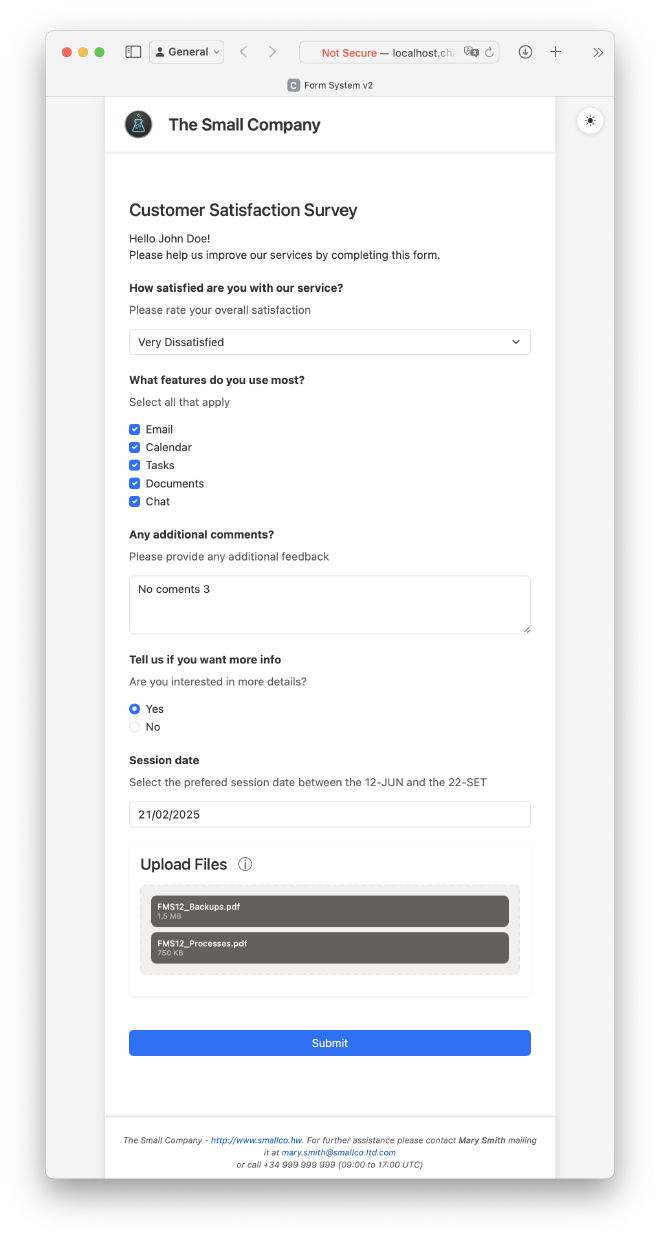Screen dimensions: 660x1239
Task: Click the info icon next to Upload Files
Action: (x=245, y=864)
